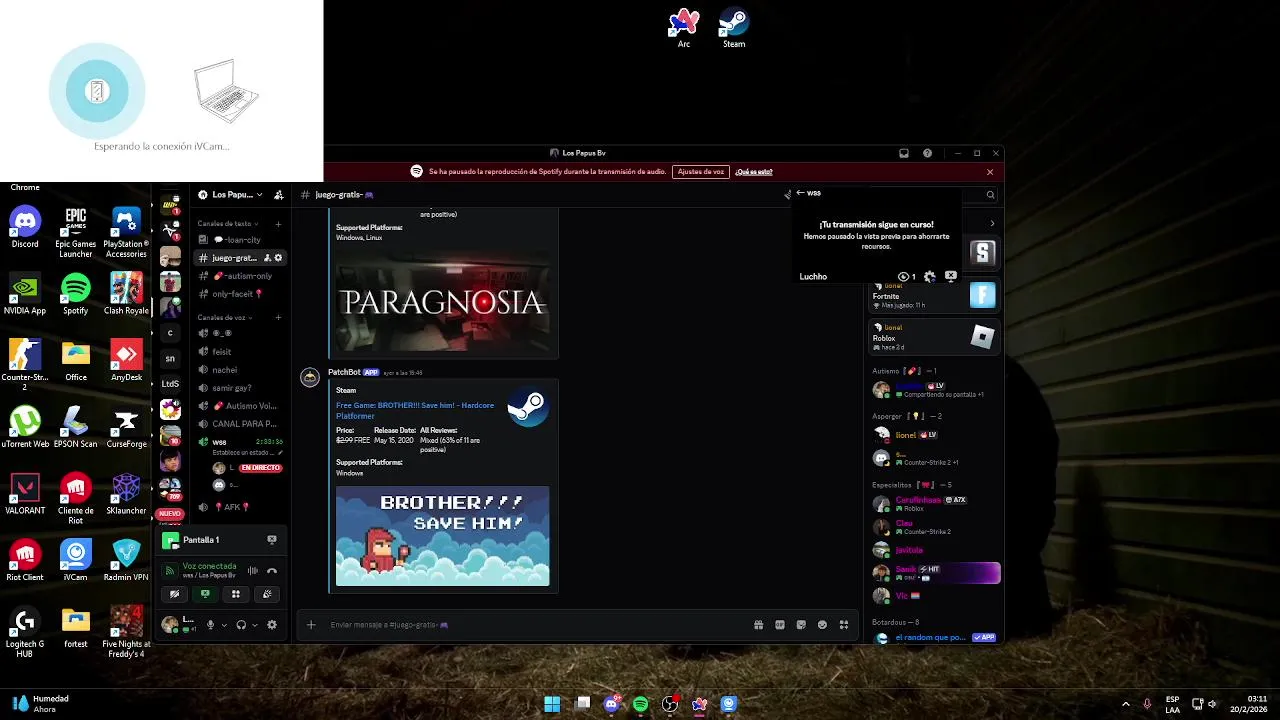Open the Arc browser desktop shortcut
This screenshot has height=720, width=1280.
(684, 28)
